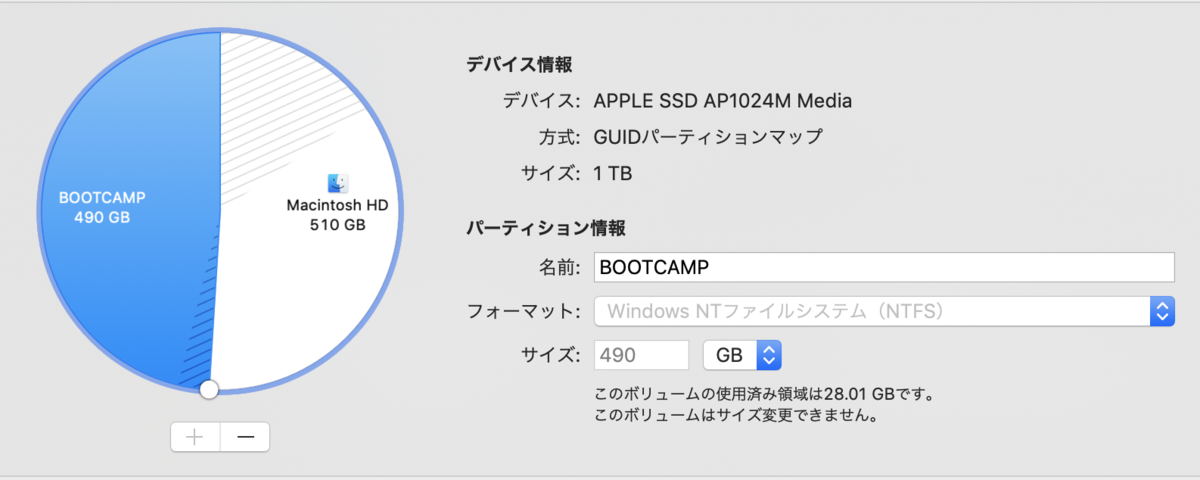The width and height of the screenshot is (1200, 480).
Task: Click the size field showing 490
Action: coord(641,355)
